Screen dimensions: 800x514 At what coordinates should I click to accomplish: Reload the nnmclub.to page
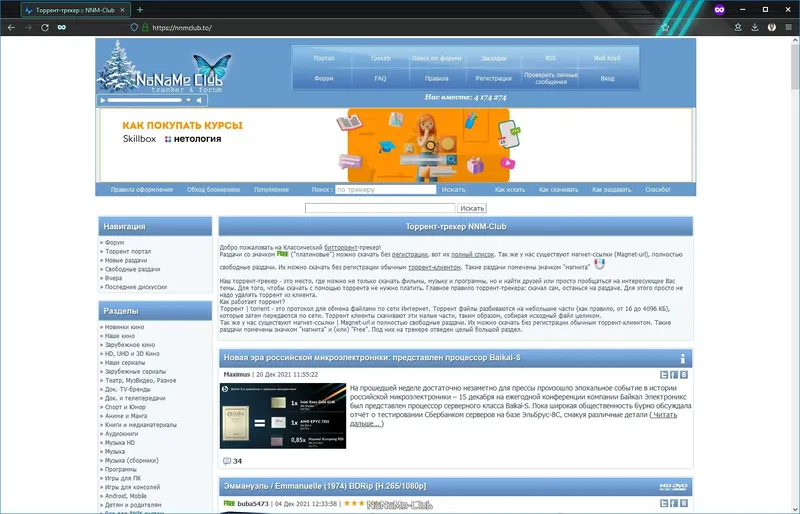point(45,28)
